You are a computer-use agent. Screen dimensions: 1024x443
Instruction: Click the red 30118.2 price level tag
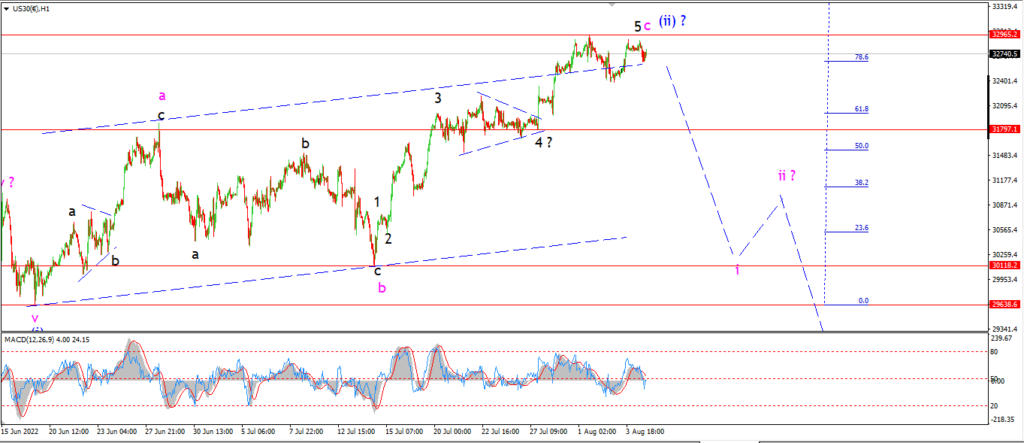click(1004, 266)
